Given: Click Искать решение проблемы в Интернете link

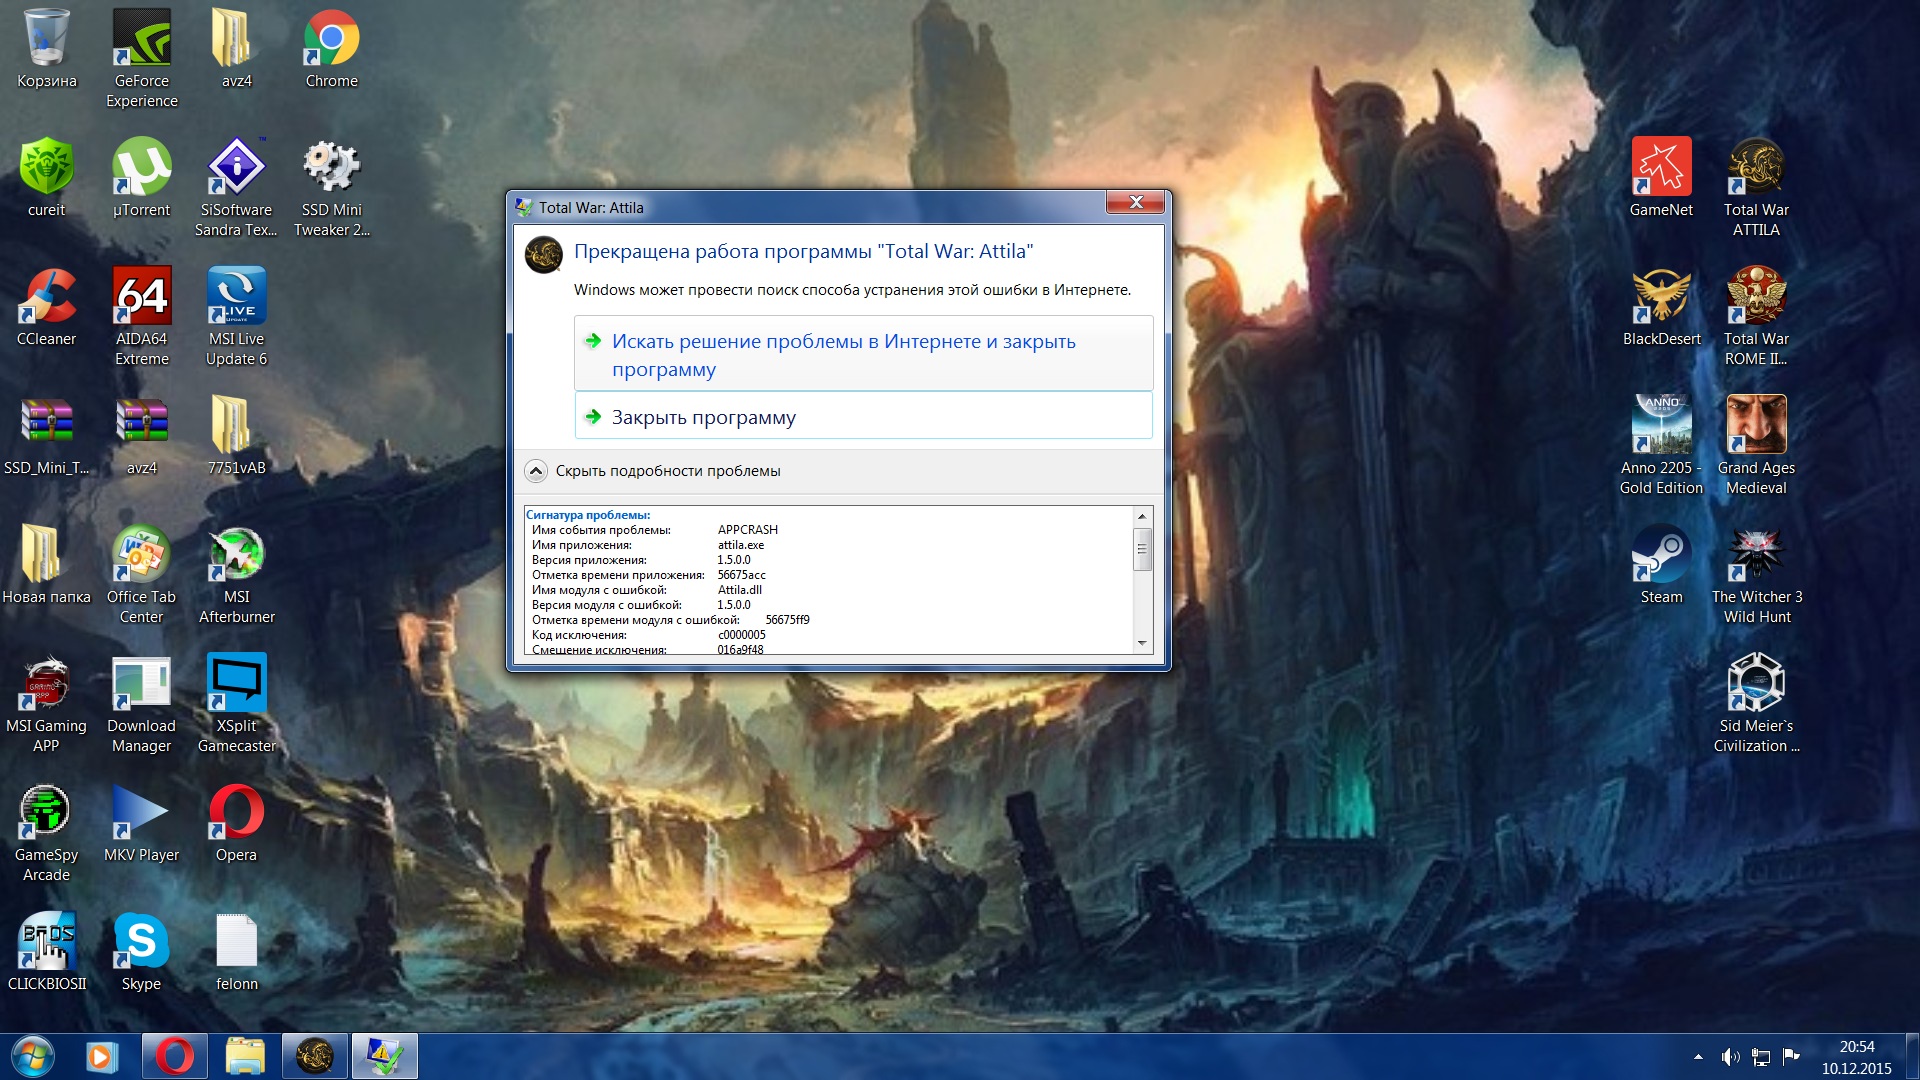Looking at the screenshot, I should (843, 355).
